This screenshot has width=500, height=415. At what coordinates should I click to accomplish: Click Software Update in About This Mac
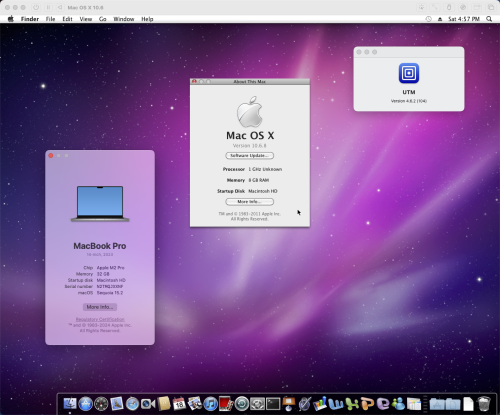point(250,156)
